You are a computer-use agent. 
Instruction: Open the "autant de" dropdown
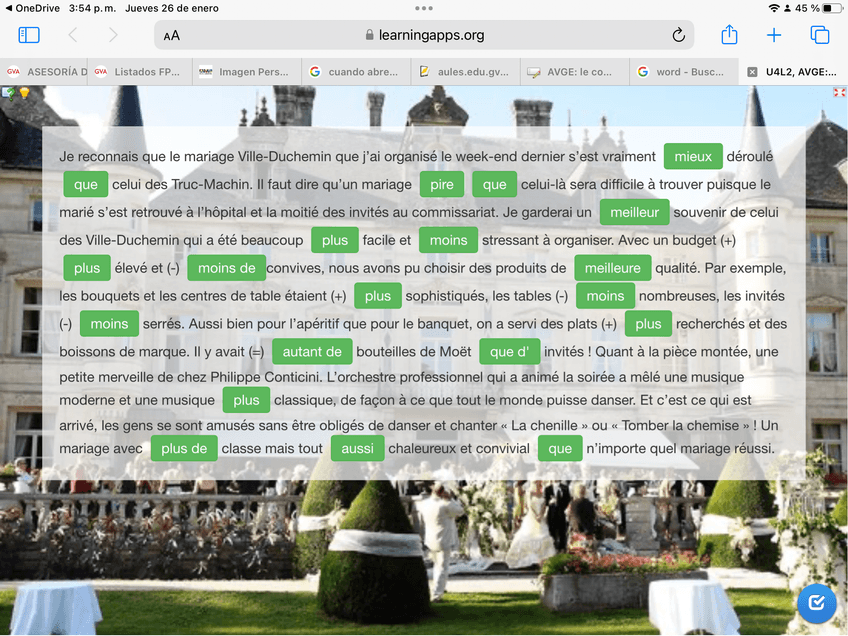(312, 352)
